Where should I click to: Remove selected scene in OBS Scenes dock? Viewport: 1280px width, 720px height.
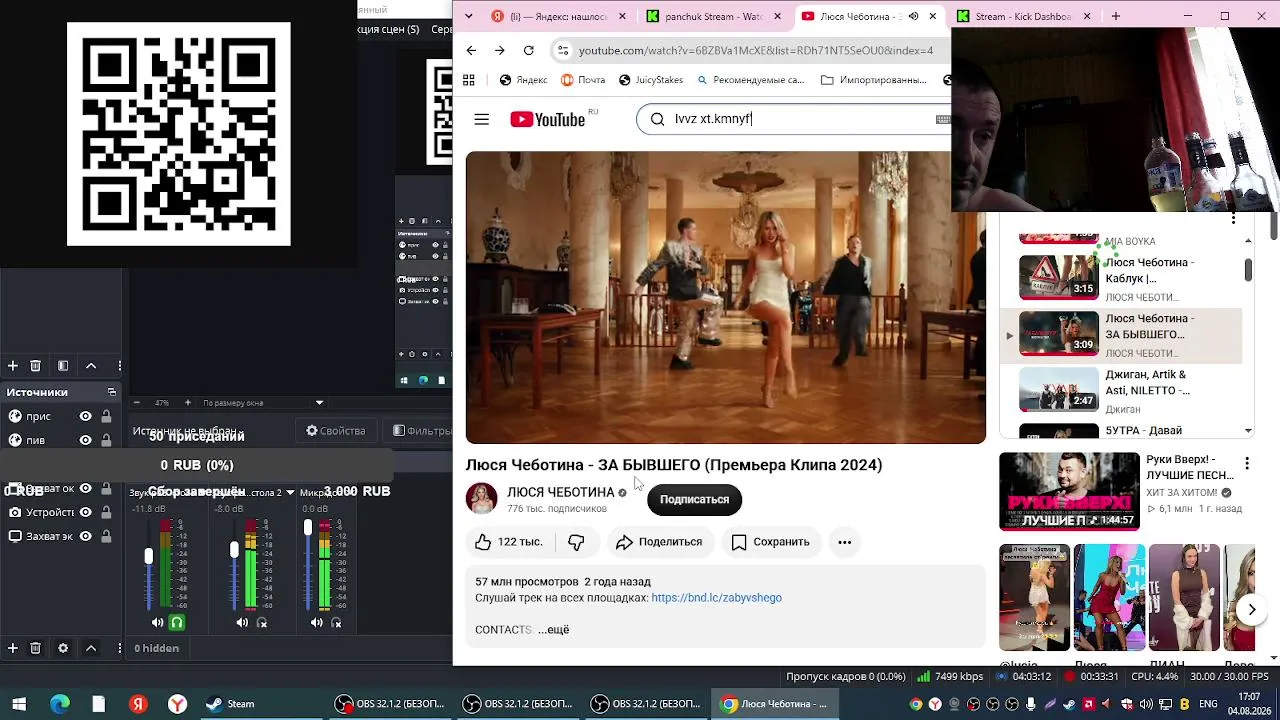pyautogui.click(x=35, y=366)
